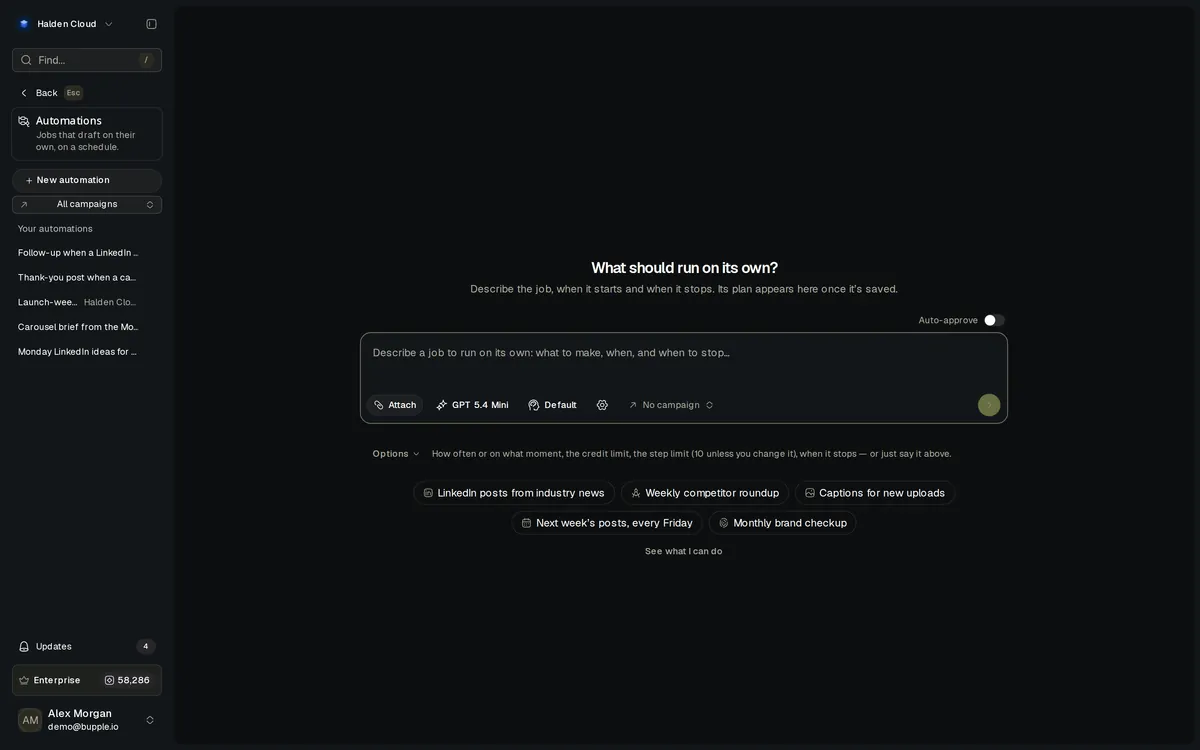Viewport: 1200px width, 750px height.
Task: Click the Your automations section label
Action: point(55,229)
